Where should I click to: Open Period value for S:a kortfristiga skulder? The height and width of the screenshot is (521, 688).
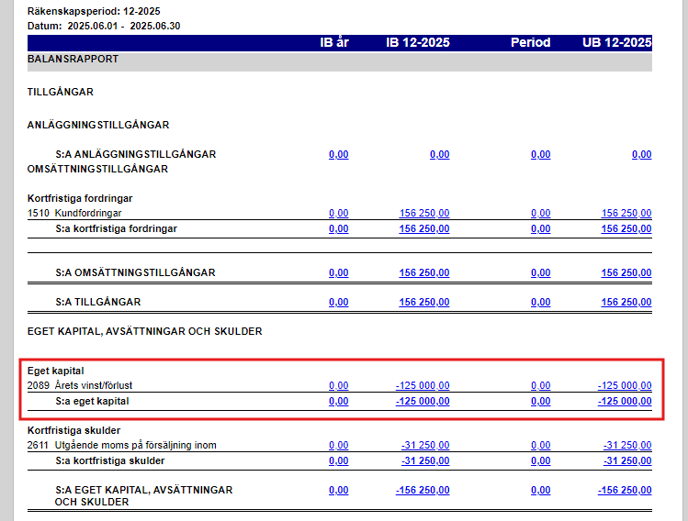[x=541, y=461]
